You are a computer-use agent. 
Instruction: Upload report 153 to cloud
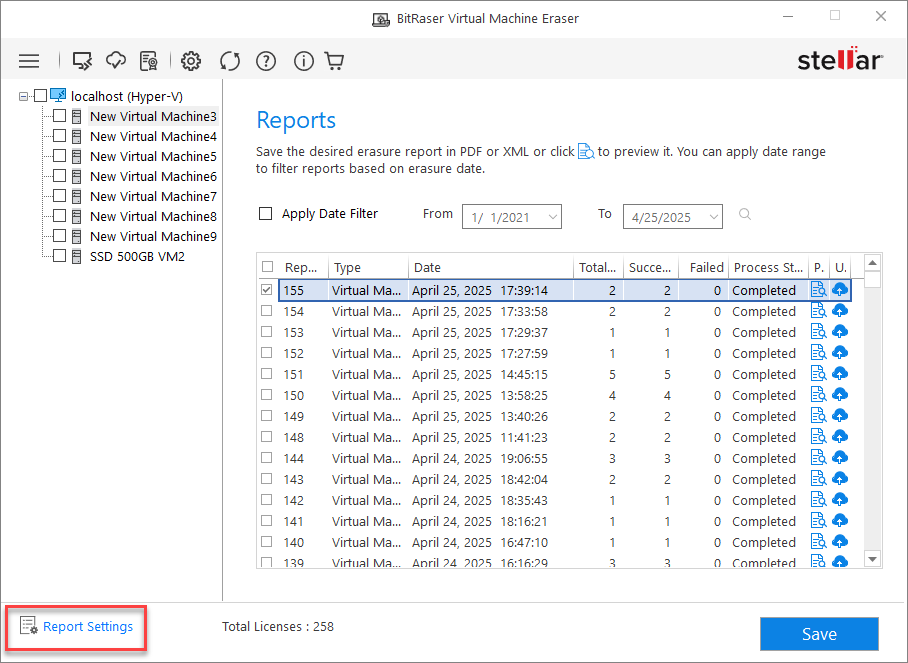point(840,332)
